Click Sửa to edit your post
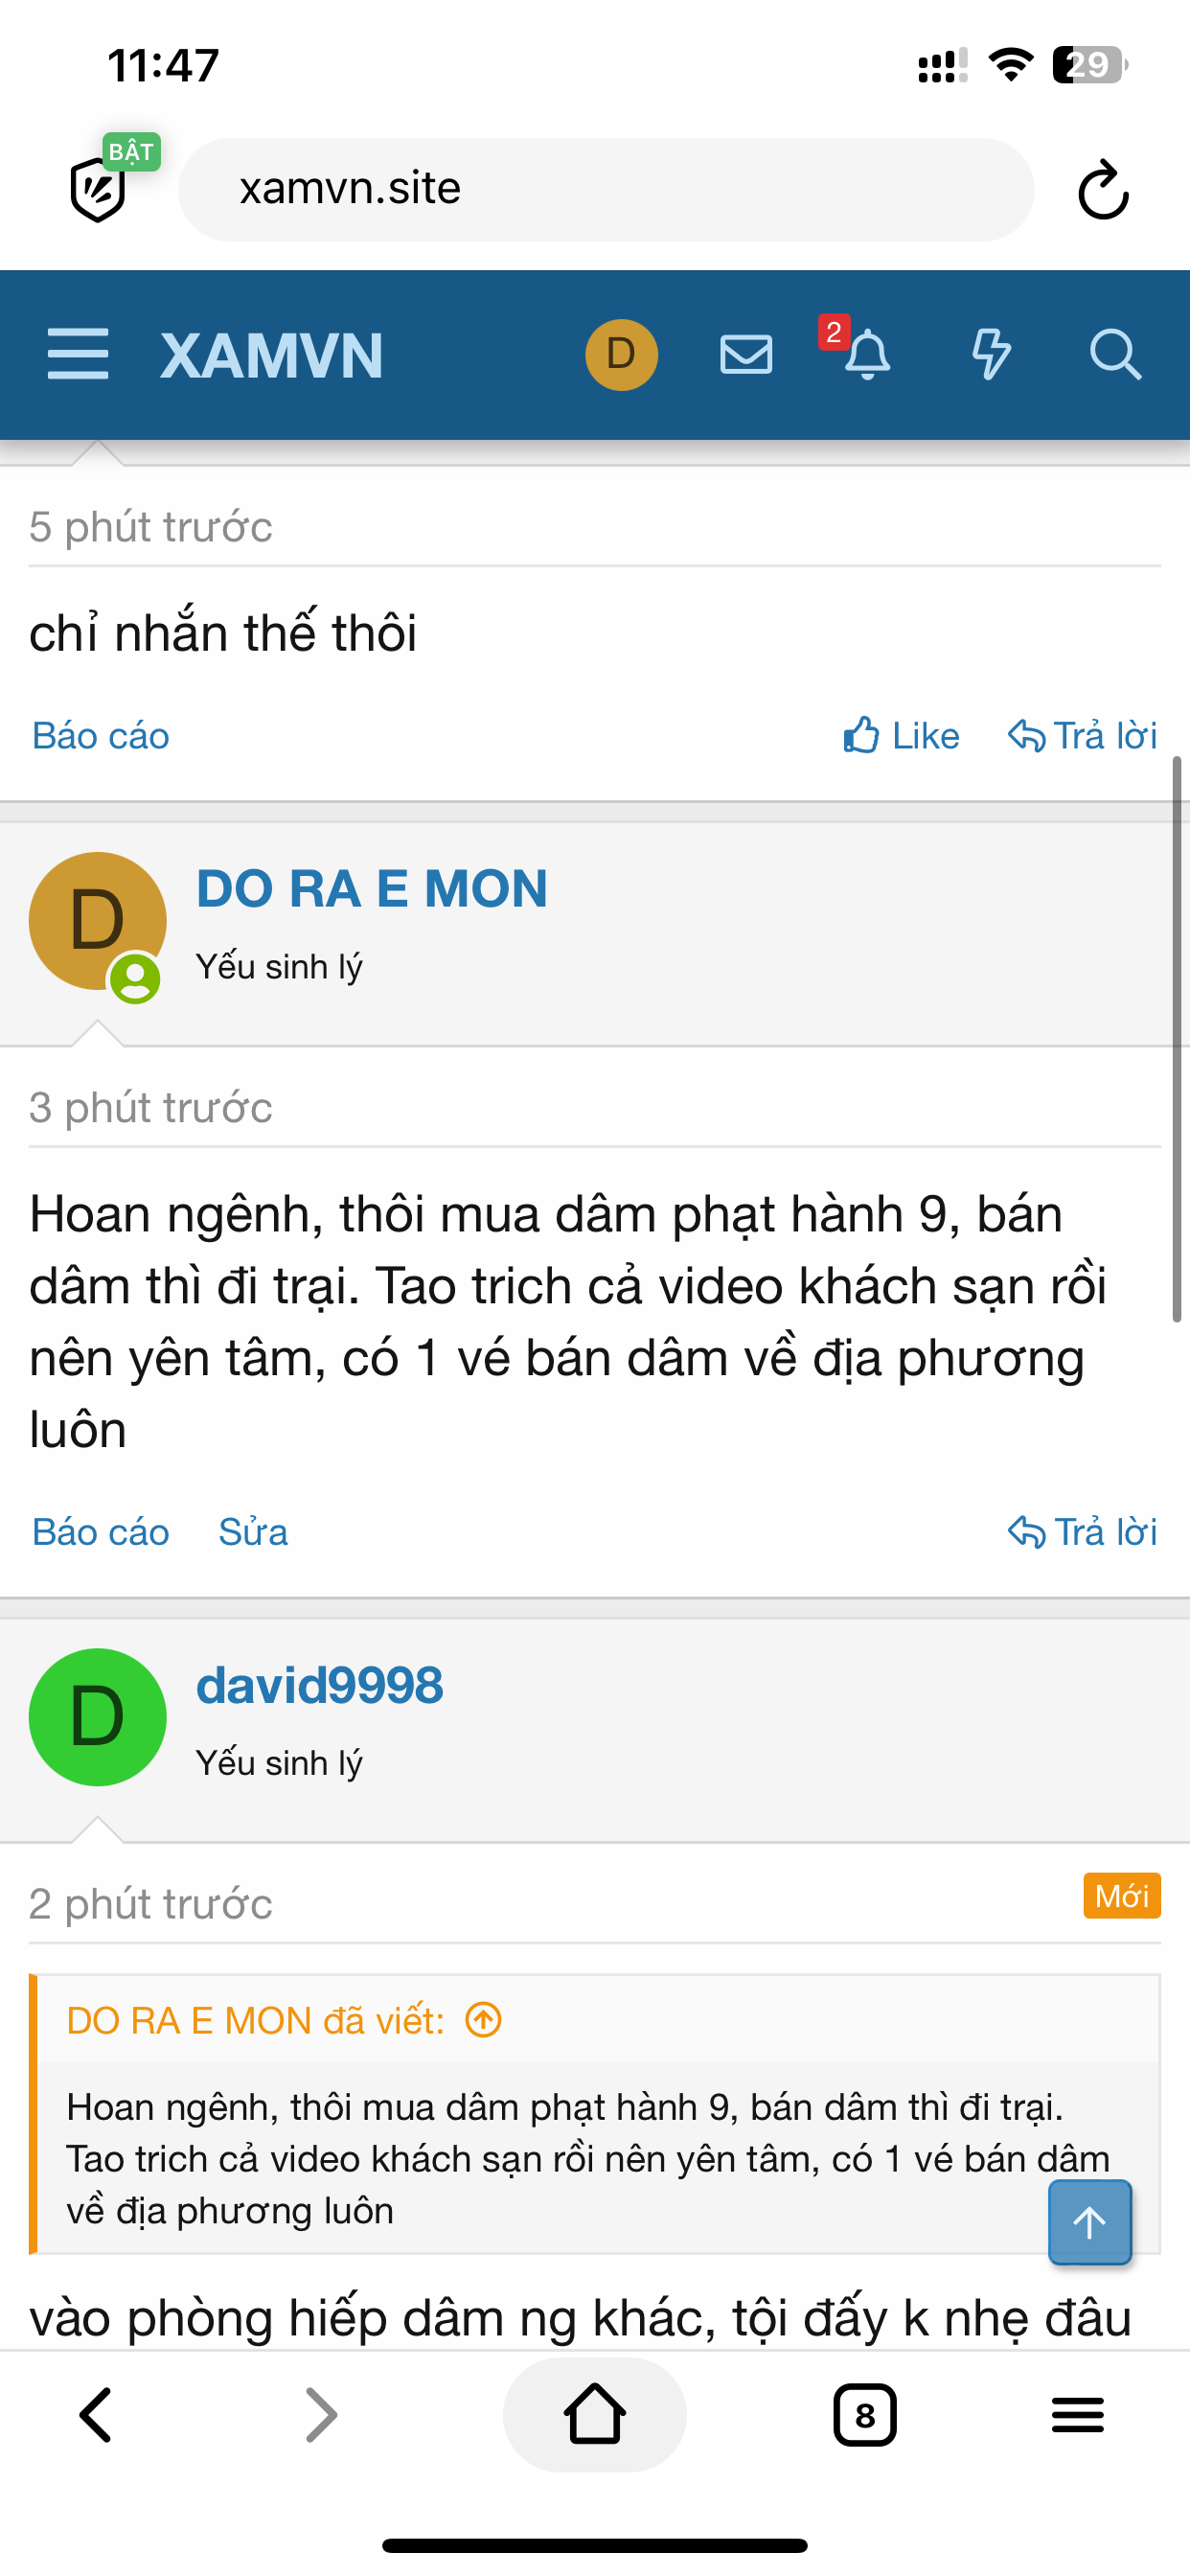The image size is (1190, 2576). tap(253, 1532)
